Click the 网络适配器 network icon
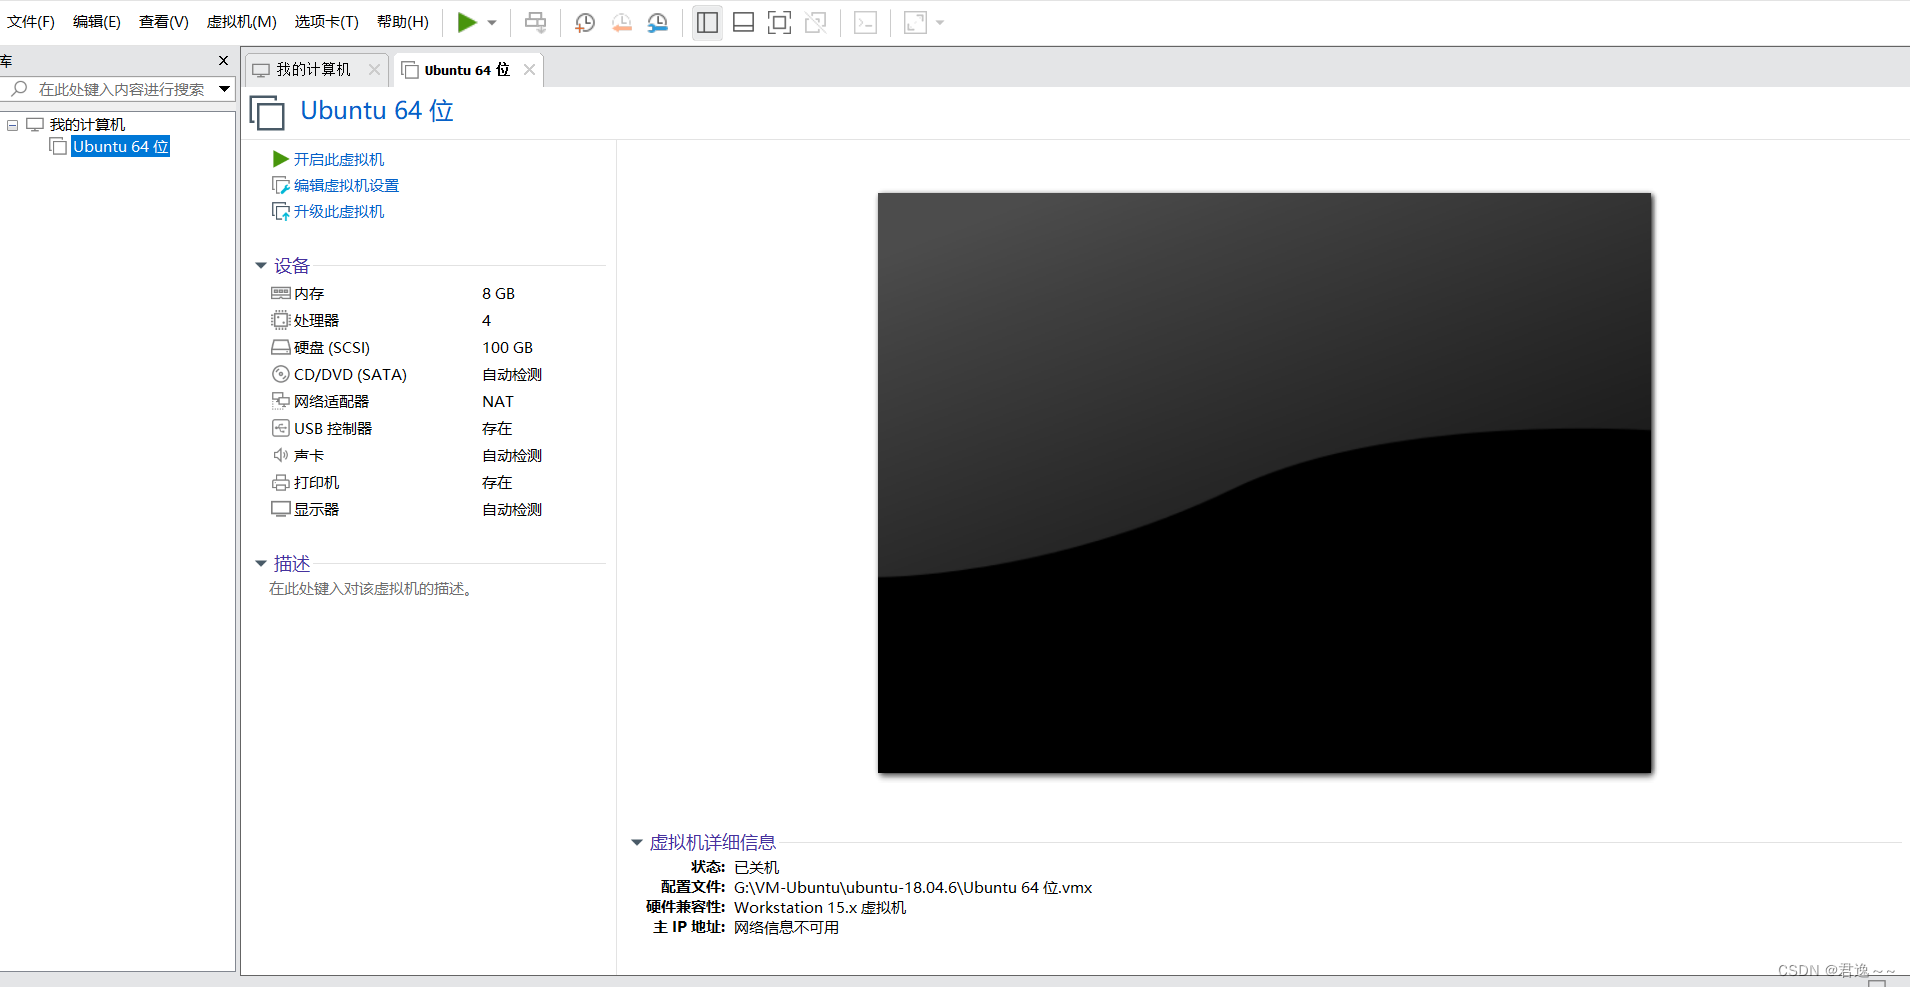This screenshot has height=987, width=1910. pyautogui.click(x=281, y=401)
